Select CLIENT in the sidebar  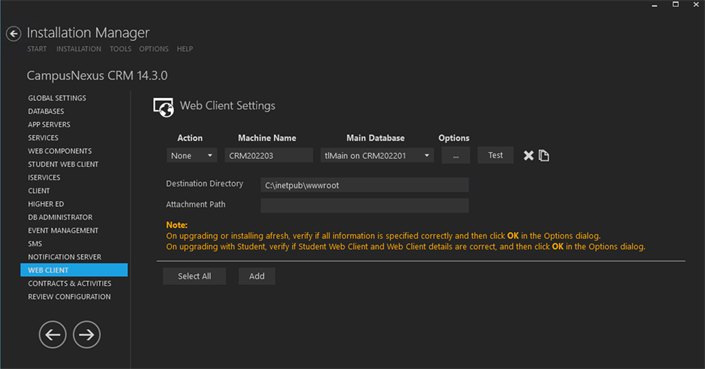tap(39, 191)
